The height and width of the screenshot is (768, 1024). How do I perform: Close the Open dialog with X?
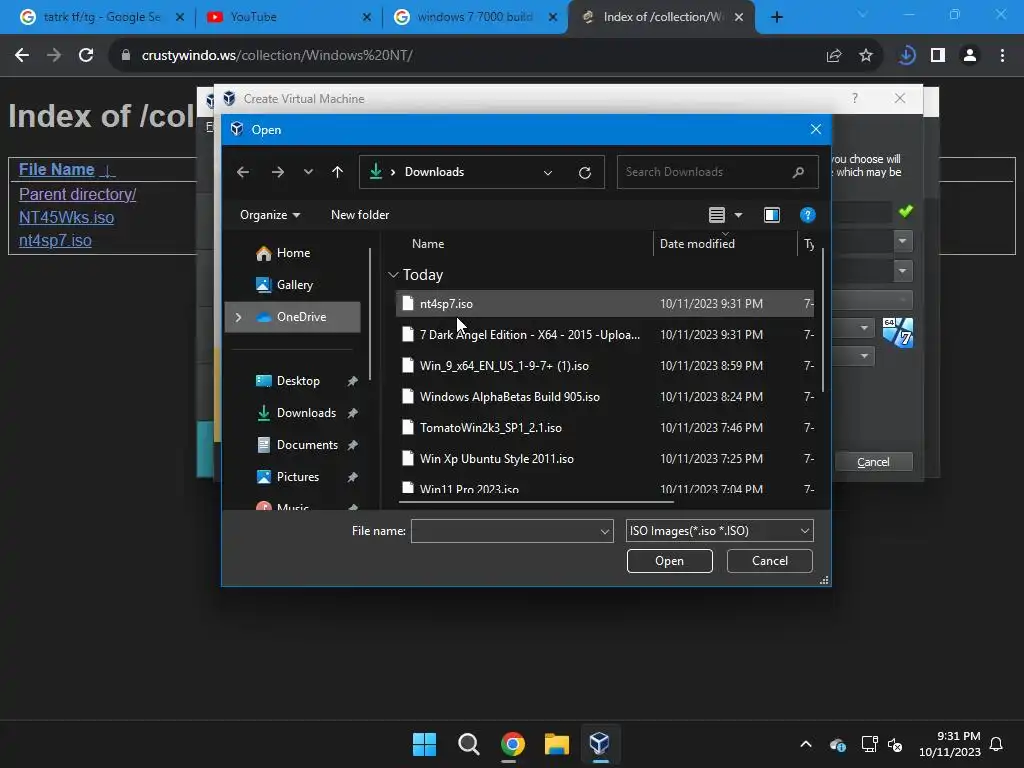pos(816,129)
